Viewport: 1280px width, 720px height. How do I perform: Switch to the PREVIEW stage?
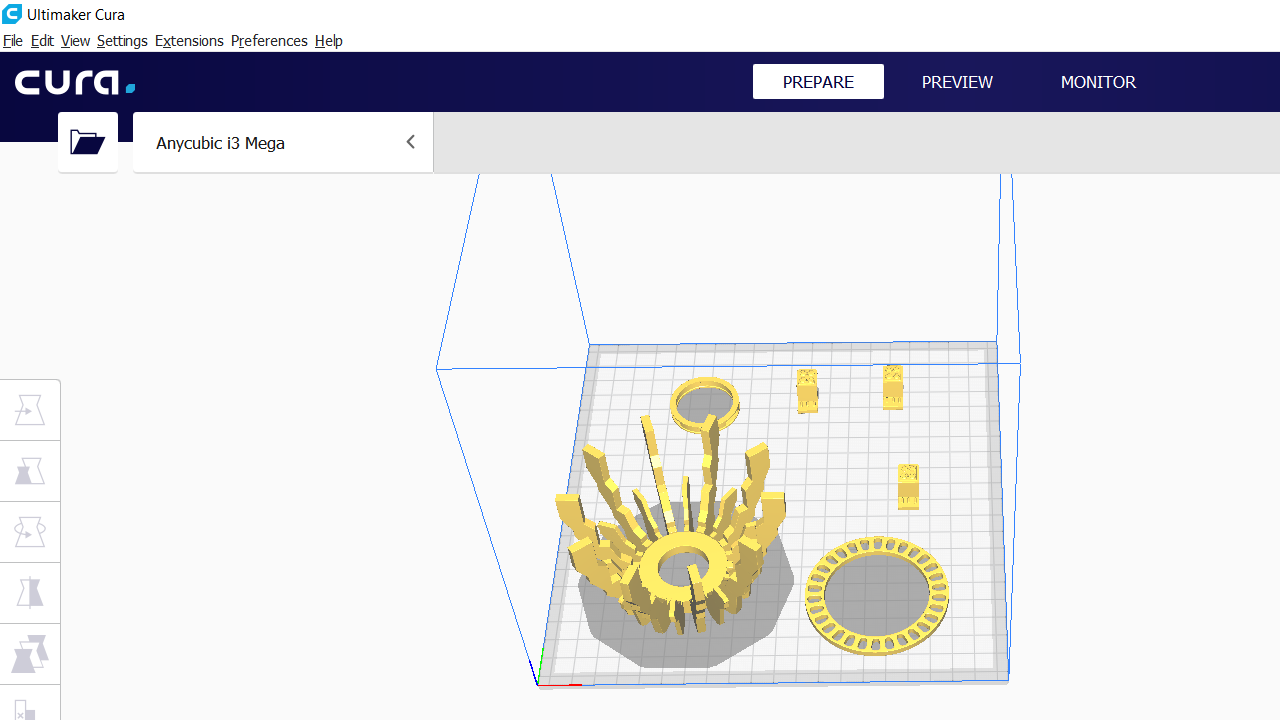point(957,82)
